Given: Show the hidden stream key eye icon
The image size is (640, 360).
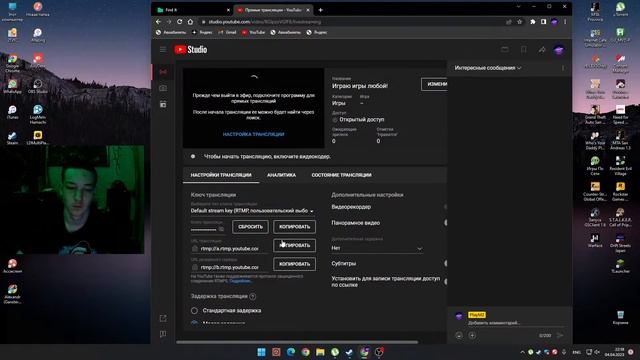Looking at the screenshot, I should click(221, 229).
